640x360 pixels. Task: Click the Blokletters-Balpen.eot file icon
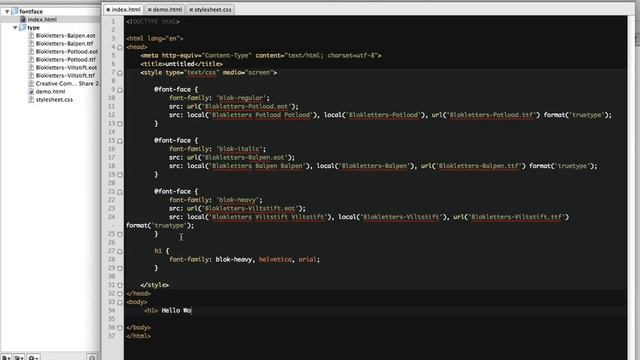31,36
